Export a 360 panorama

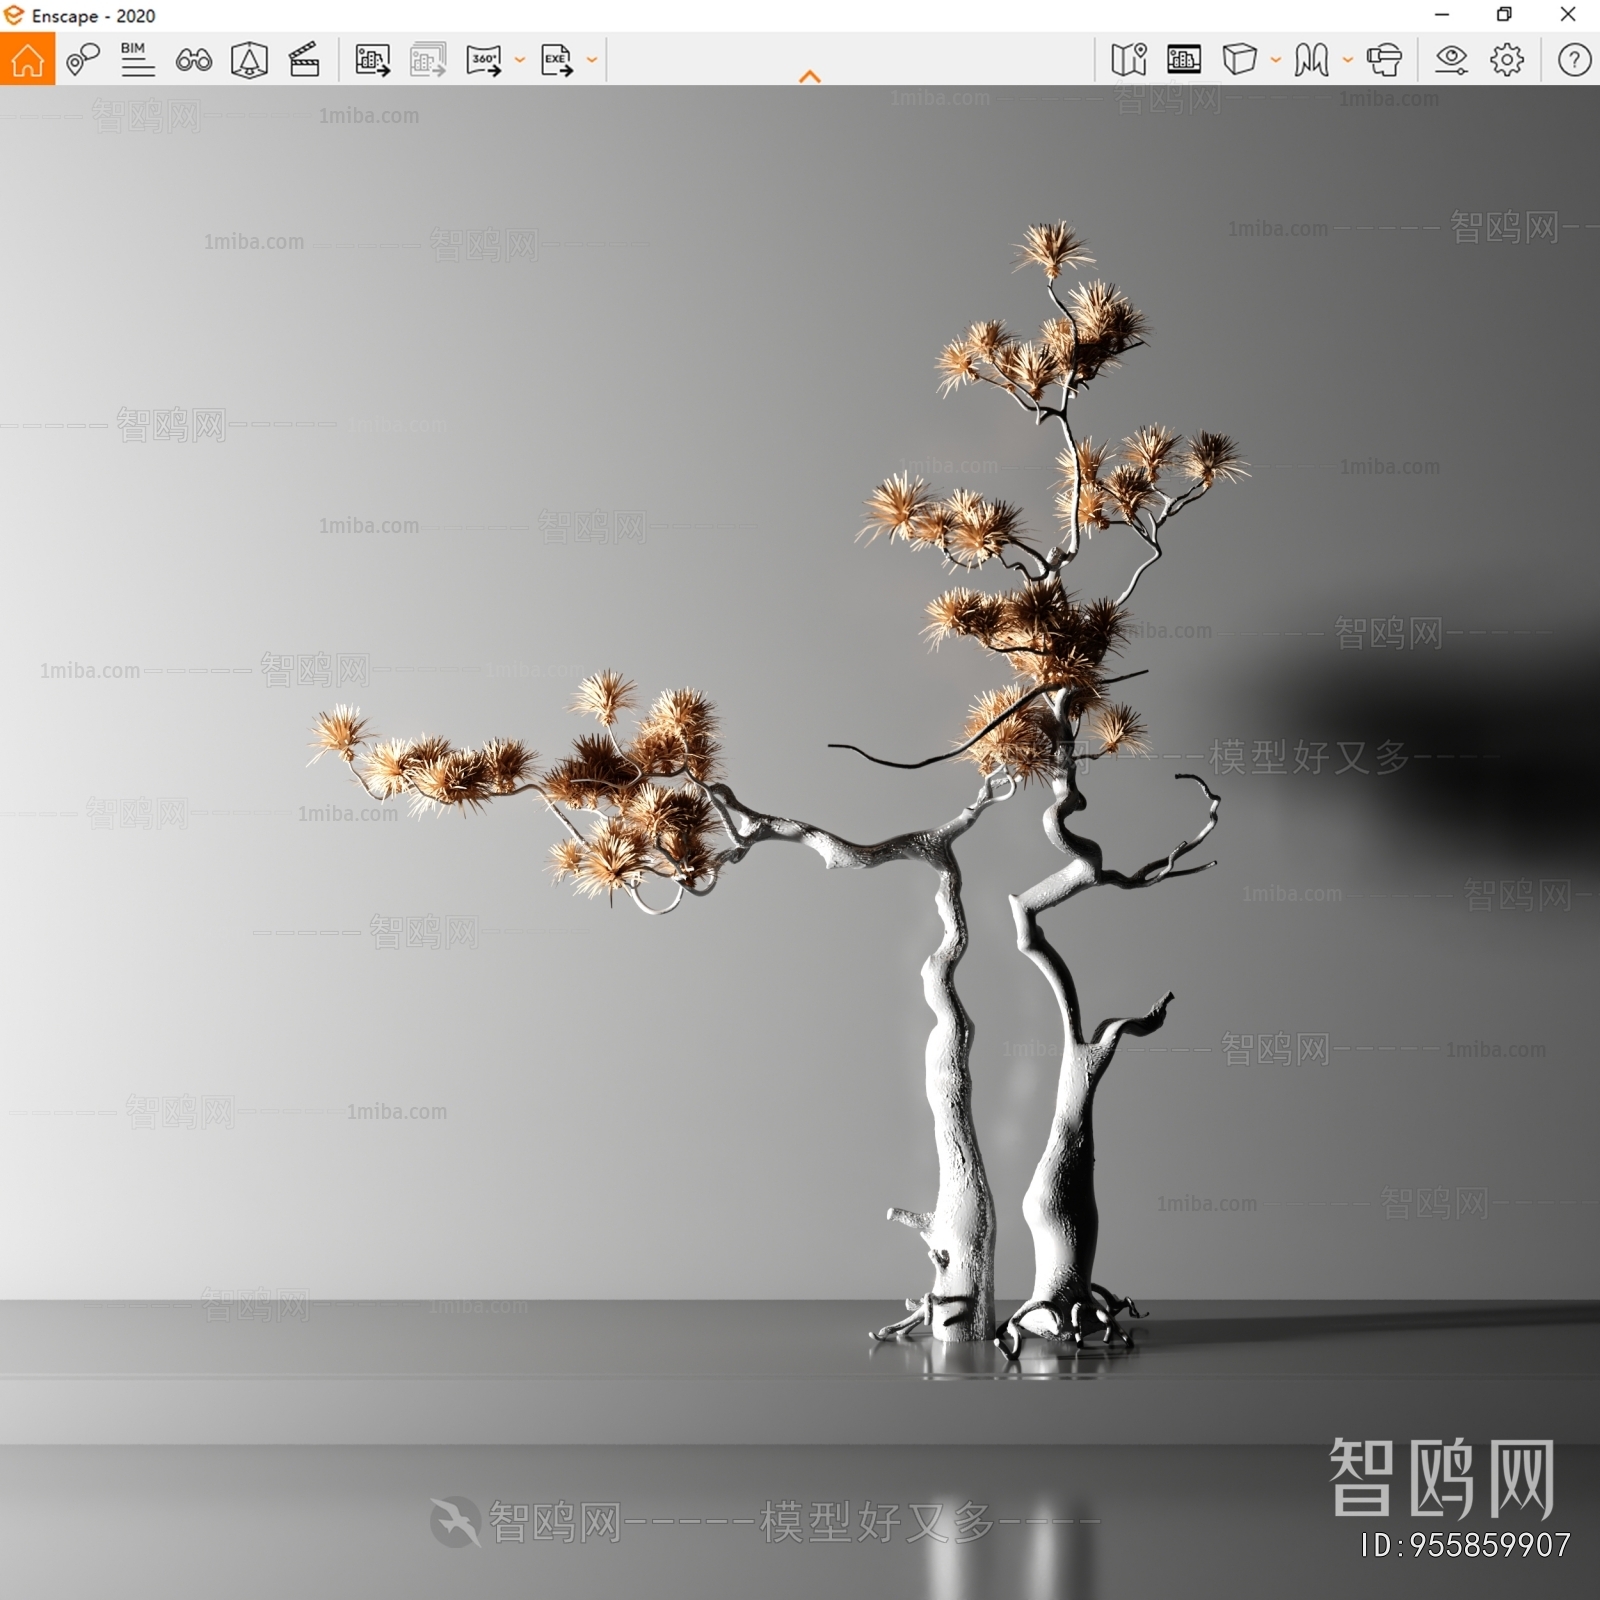484,60
